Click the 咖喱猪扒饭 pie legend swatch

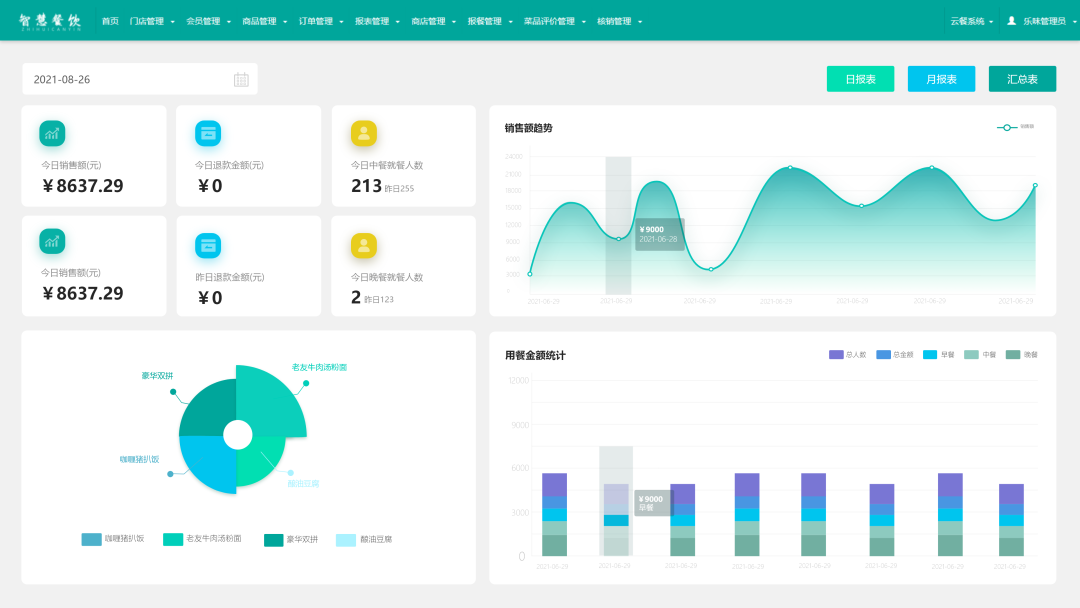tap(92, 539)
